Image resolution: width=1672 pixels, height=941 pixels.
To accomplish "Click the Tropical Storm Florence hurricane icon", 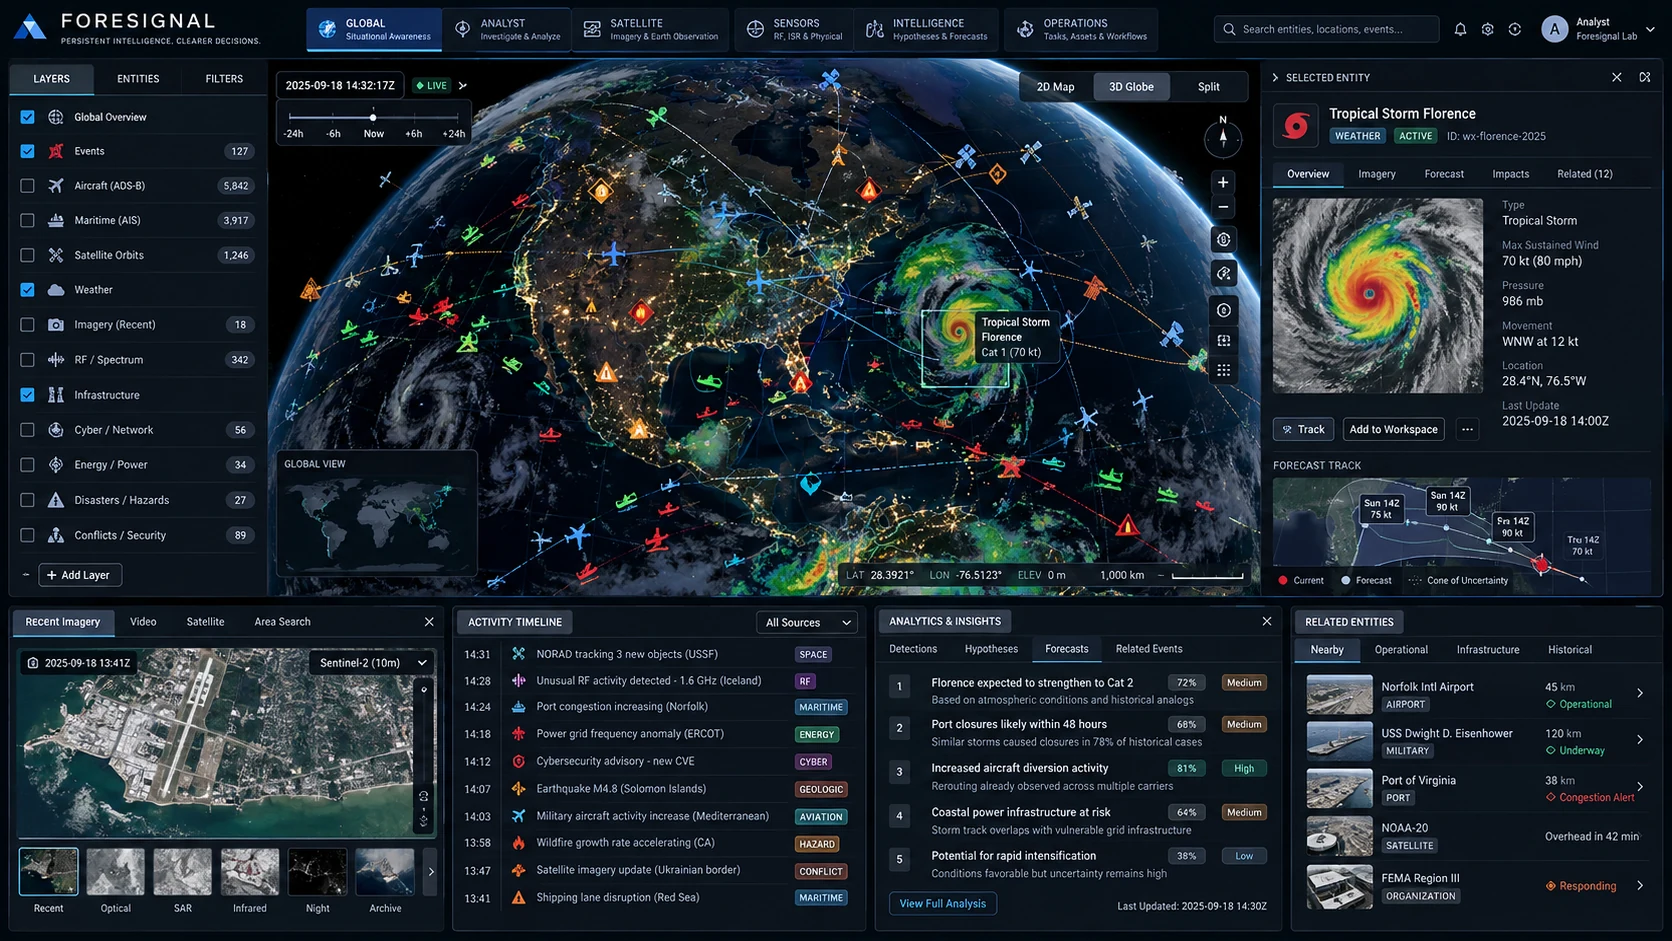I will pyautogui.click(x=1296, y=126).
